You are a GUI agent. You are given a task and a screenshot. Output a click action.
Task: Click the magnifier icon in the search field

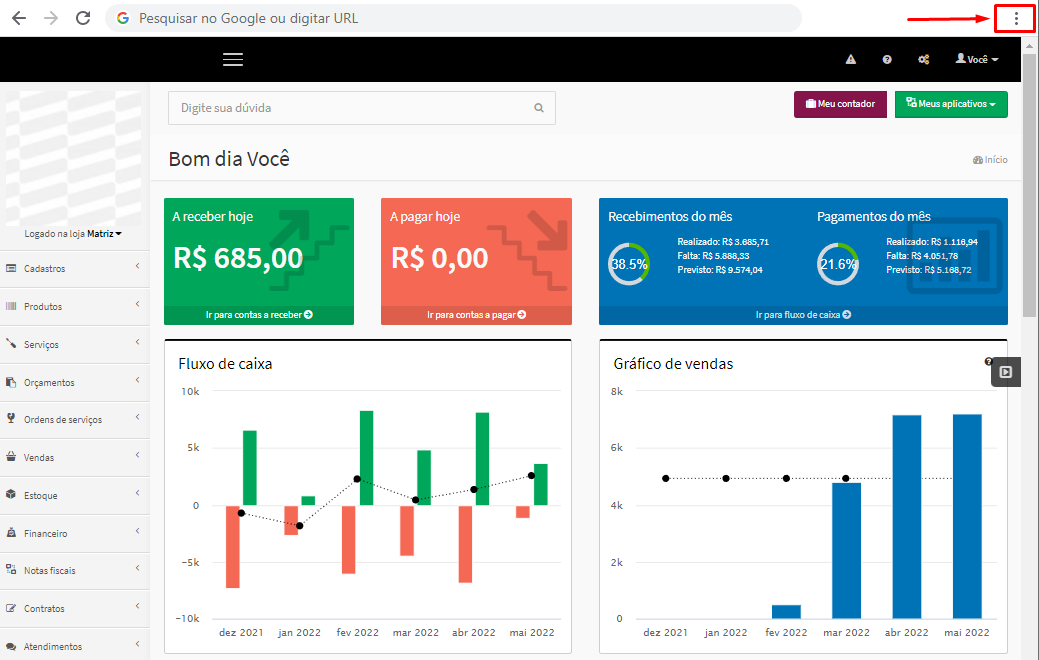coord(539,107)
